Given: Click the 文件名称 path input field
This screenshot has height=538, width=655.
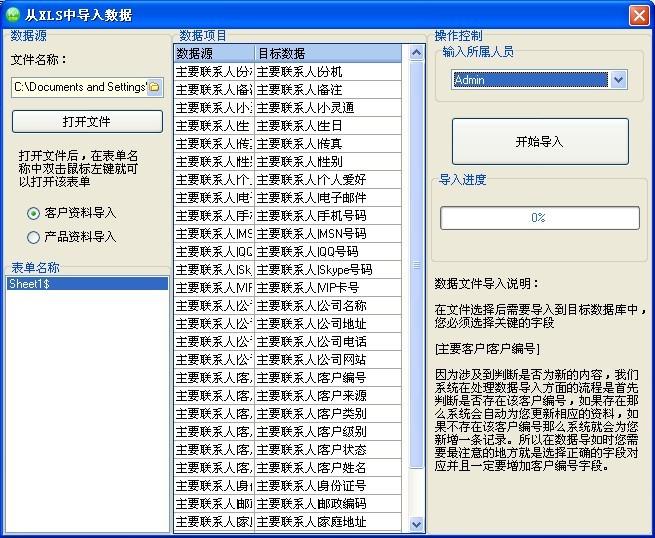Looking at the screenshot, I should [80, 87].
